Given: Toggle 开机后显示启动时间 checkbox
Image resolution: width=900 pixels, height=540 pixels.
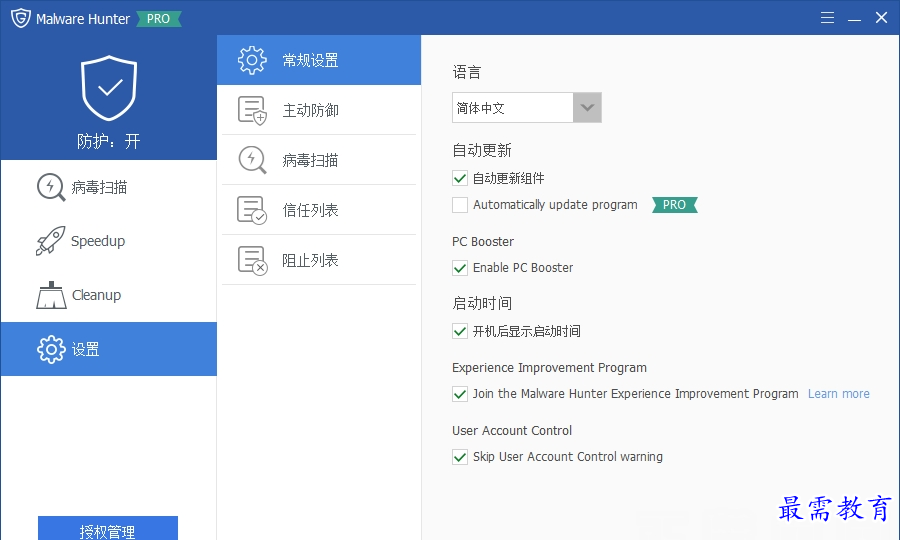Looking at the screenshot, I should tap(460, 331).
